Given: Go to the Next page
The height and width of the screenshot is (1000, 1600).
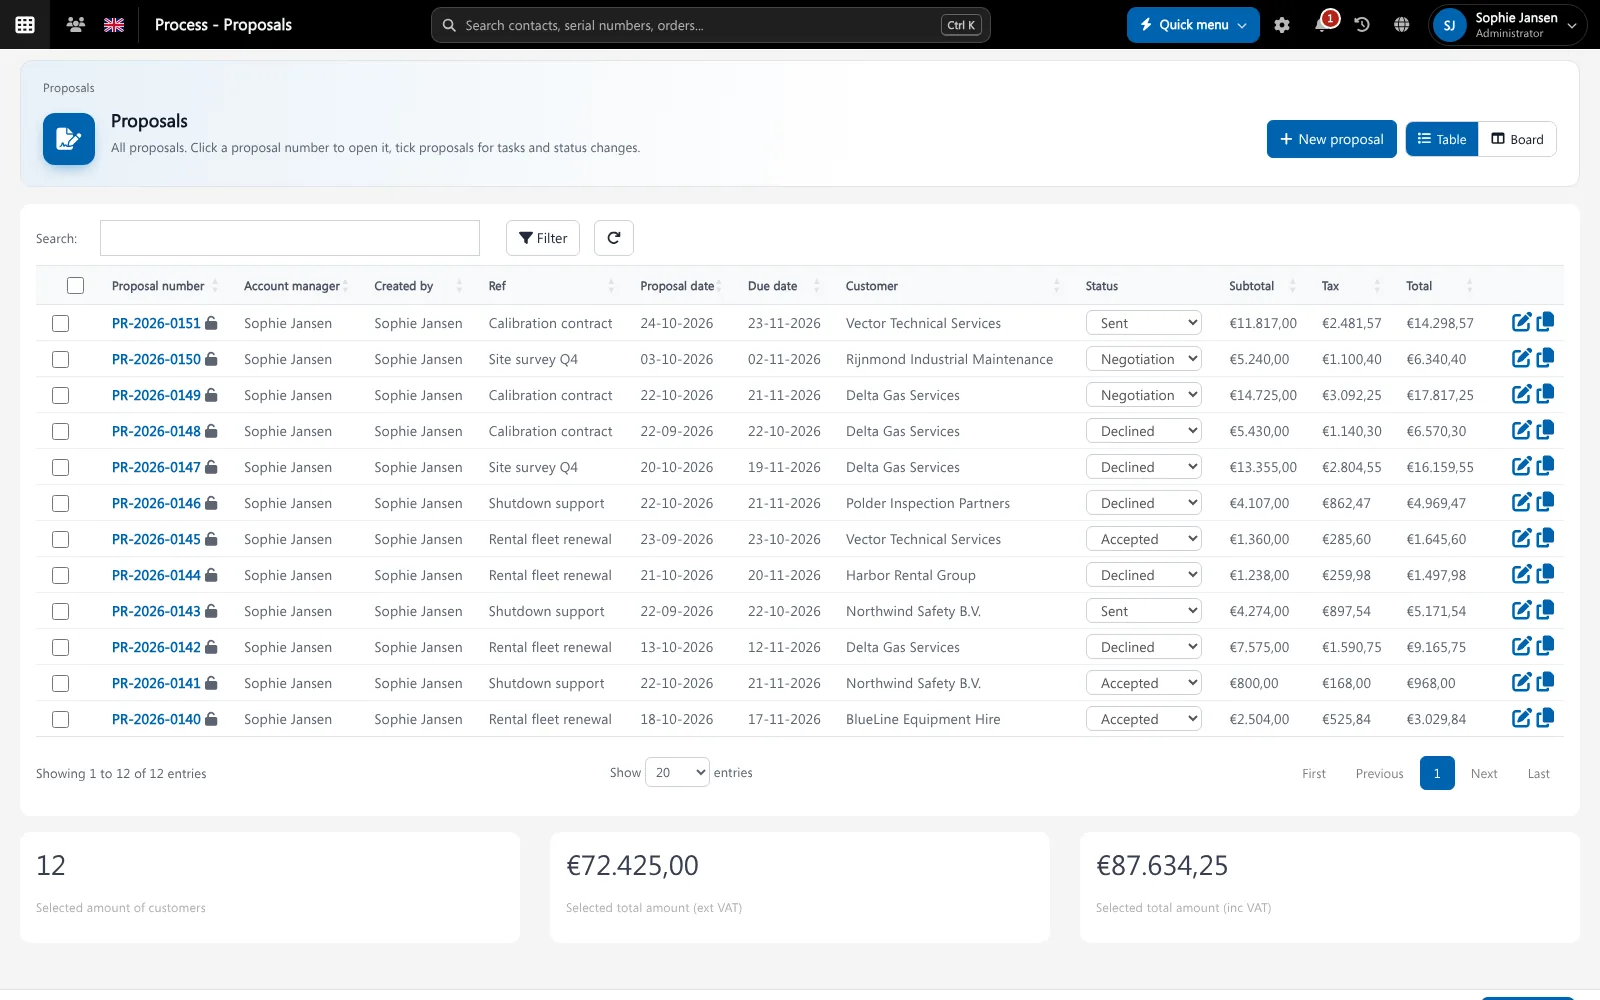Looking at the screenshot, I should [x=1484, y=774].
